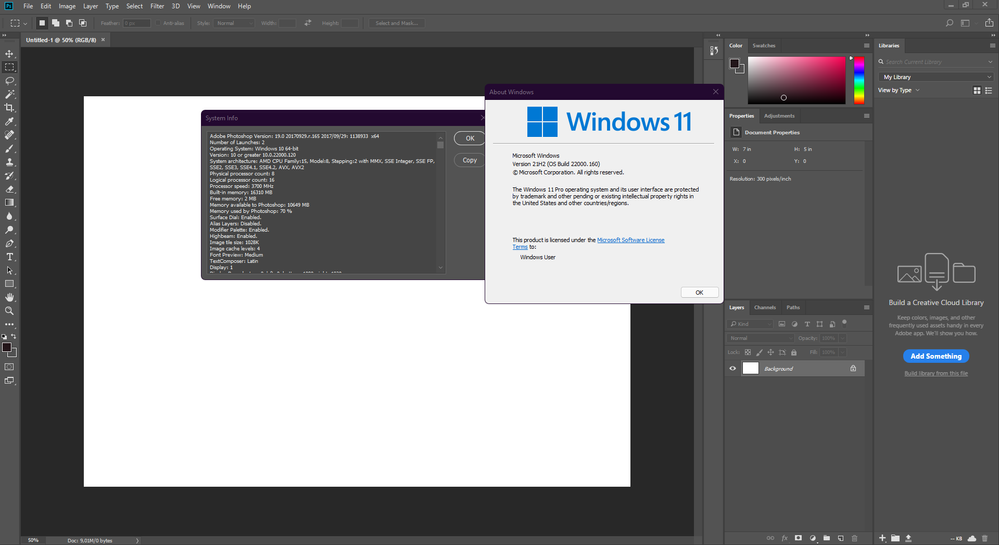Select the Zoom tool
Screen dimensions: 999x545
click(x=10, y=311)
